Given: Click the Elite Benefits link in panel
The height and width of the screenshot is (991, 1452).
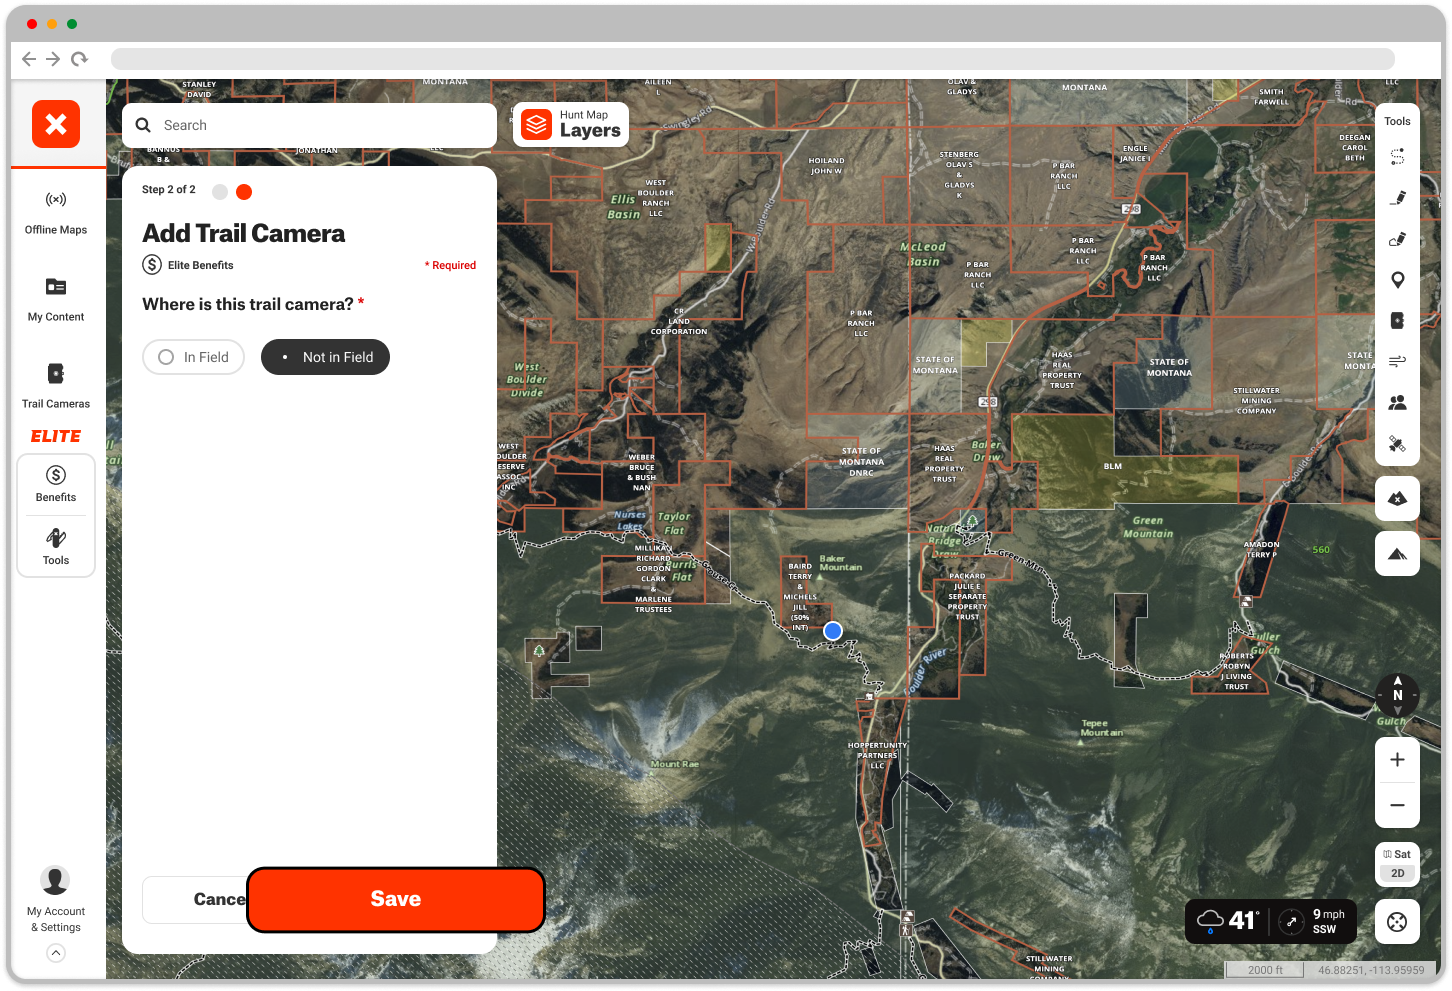Looking at the screenshot, I should coord(188,265).
